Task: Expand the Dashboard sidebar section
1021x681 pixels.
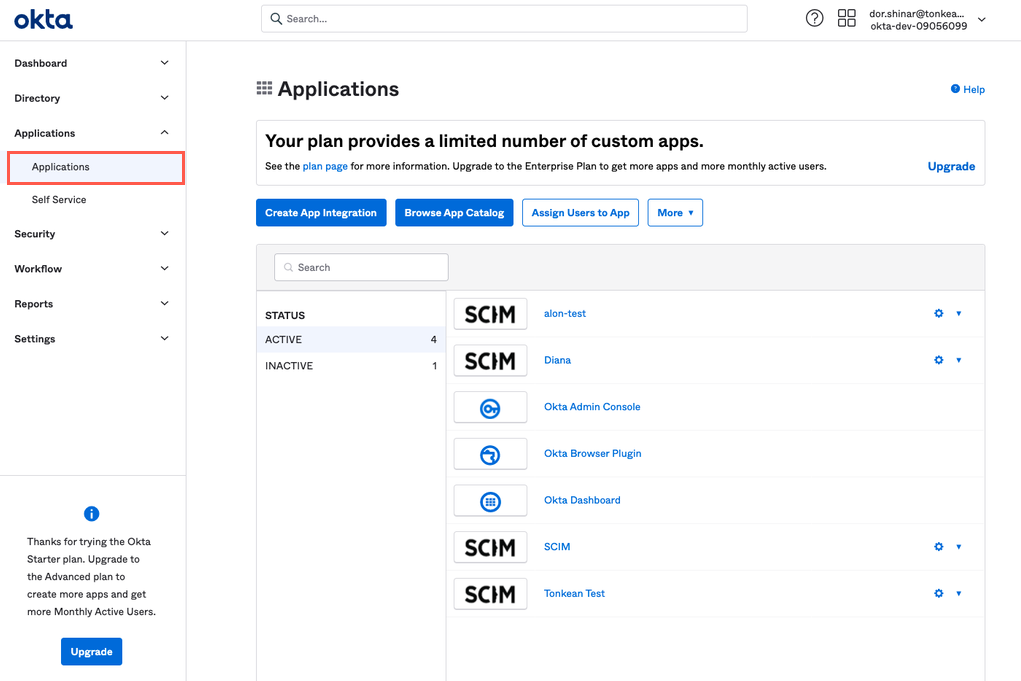Action: pos(92,63)
